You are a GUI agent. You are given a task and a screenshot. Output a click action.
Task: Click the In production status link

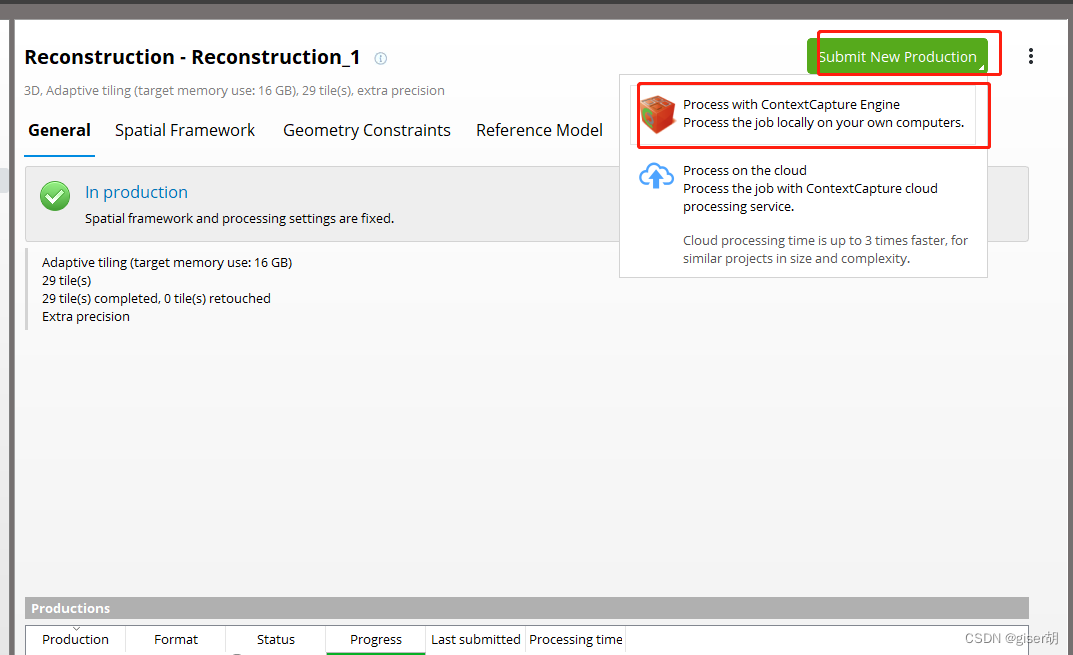pyautogui.click(x=136, y=192)
